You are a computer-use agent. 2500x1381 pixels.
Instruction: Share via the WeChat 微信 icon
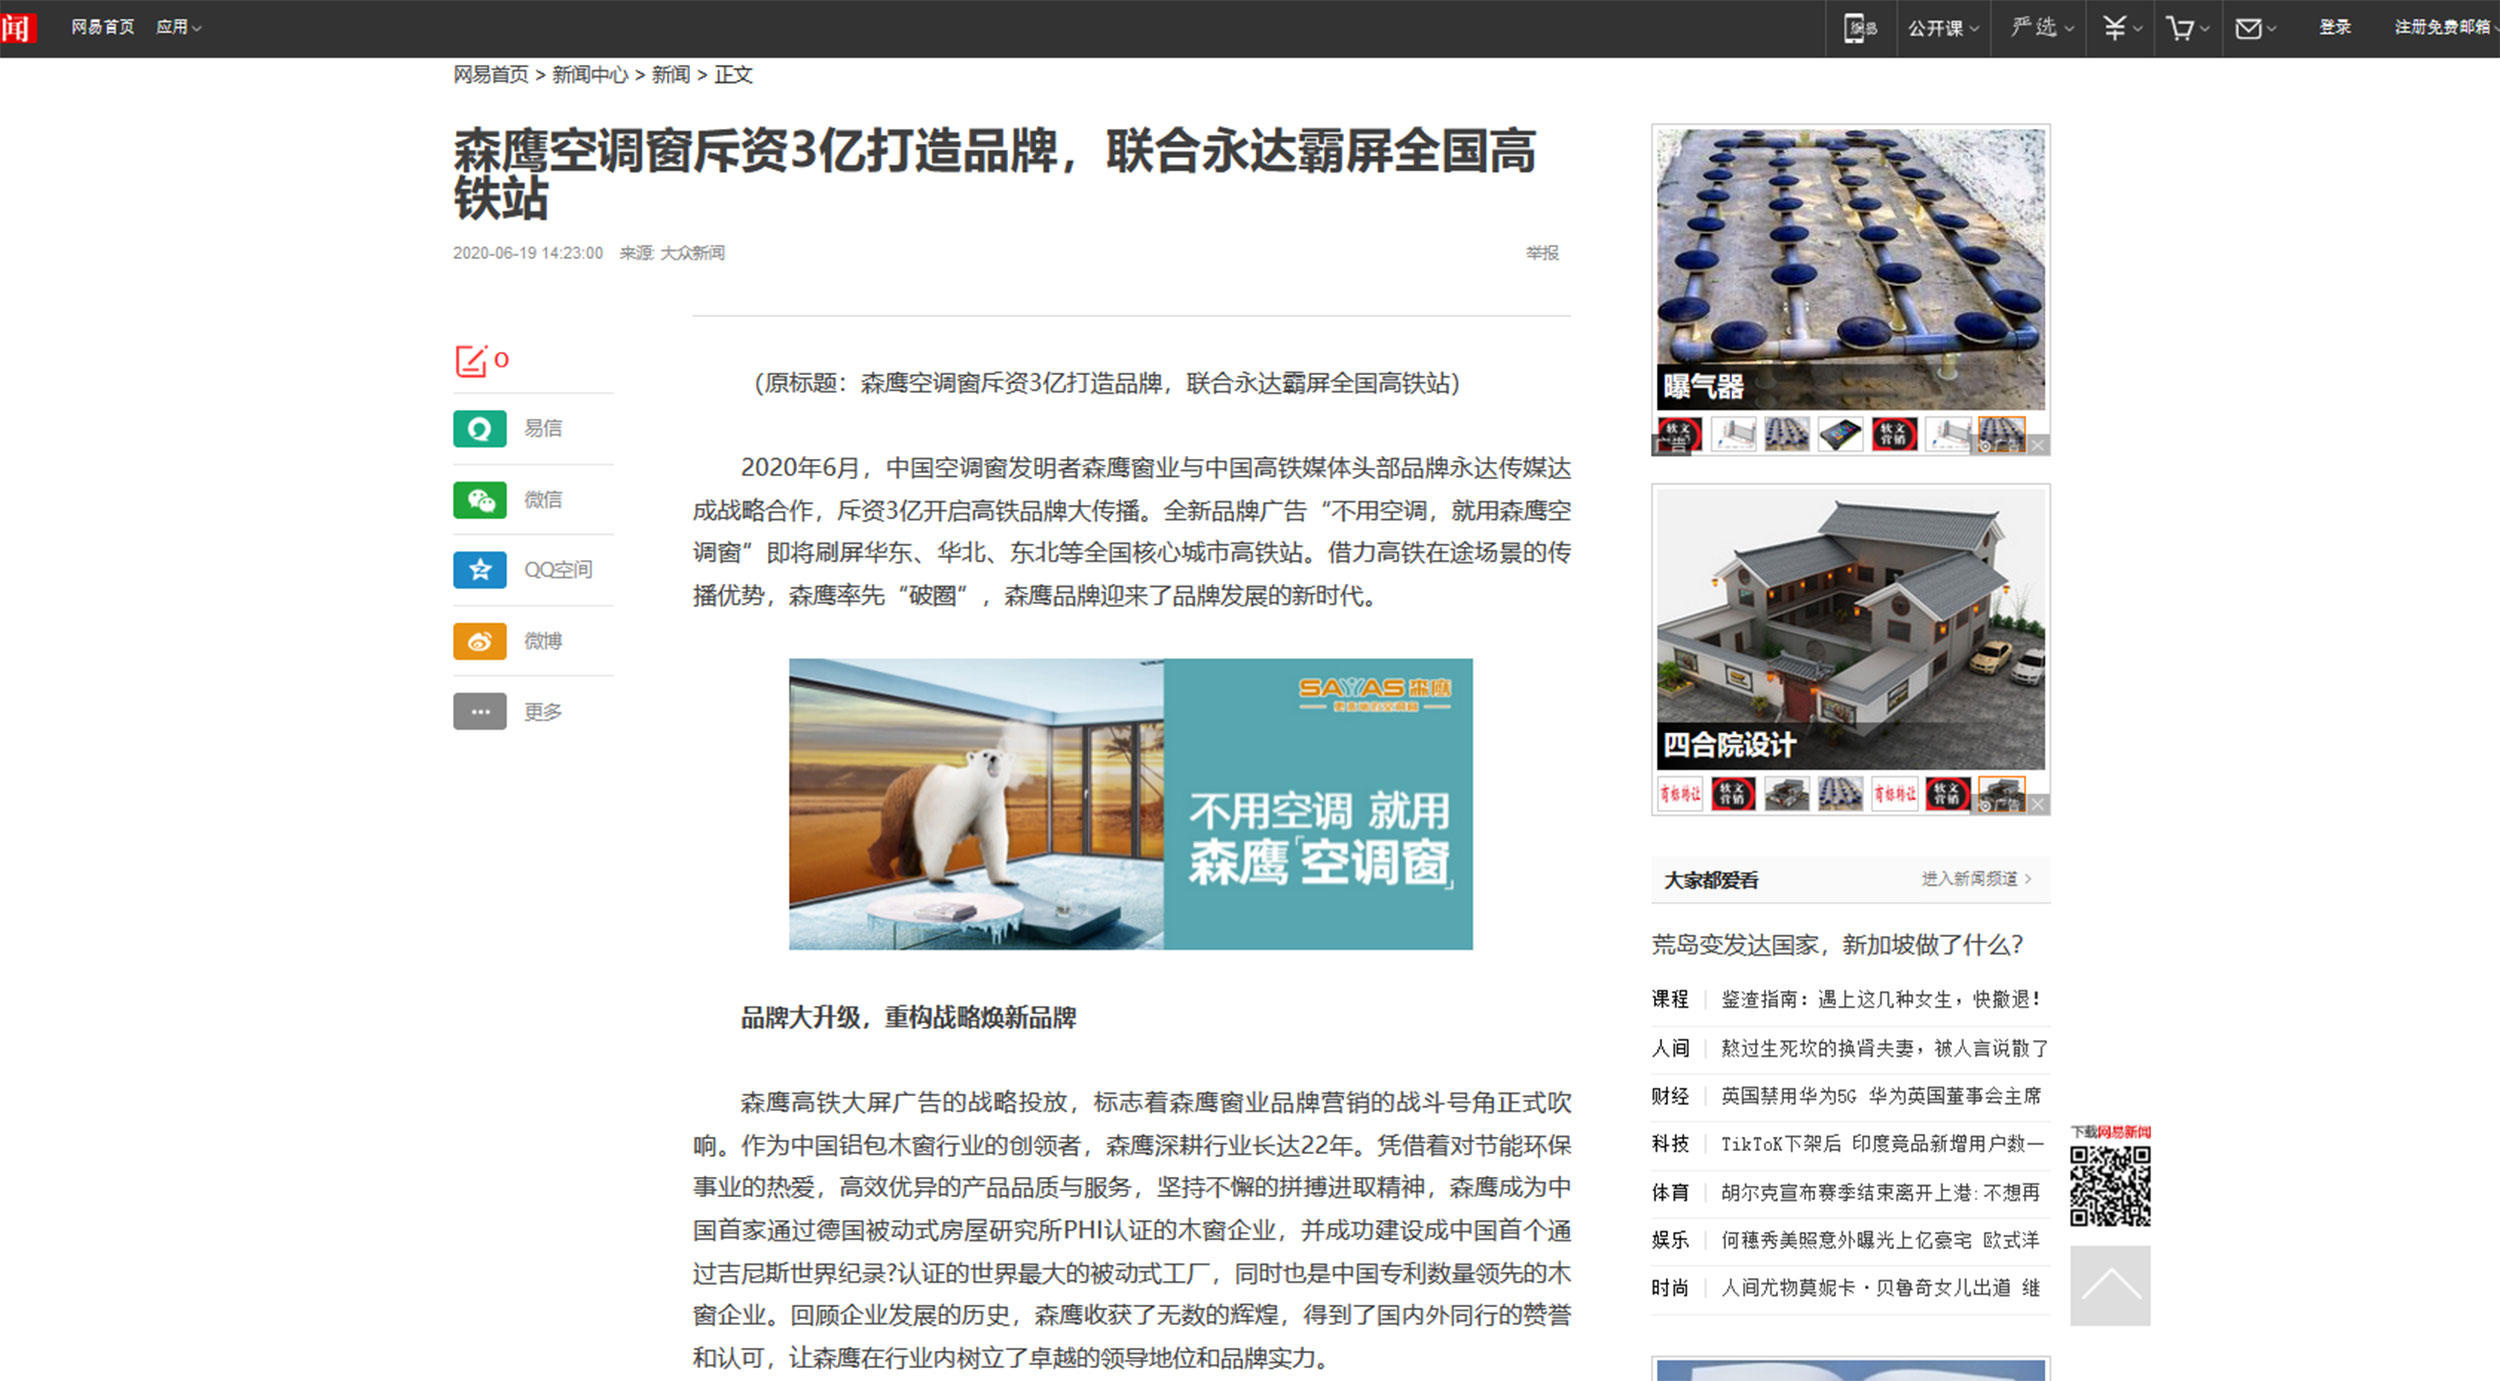tap(480, 500)
